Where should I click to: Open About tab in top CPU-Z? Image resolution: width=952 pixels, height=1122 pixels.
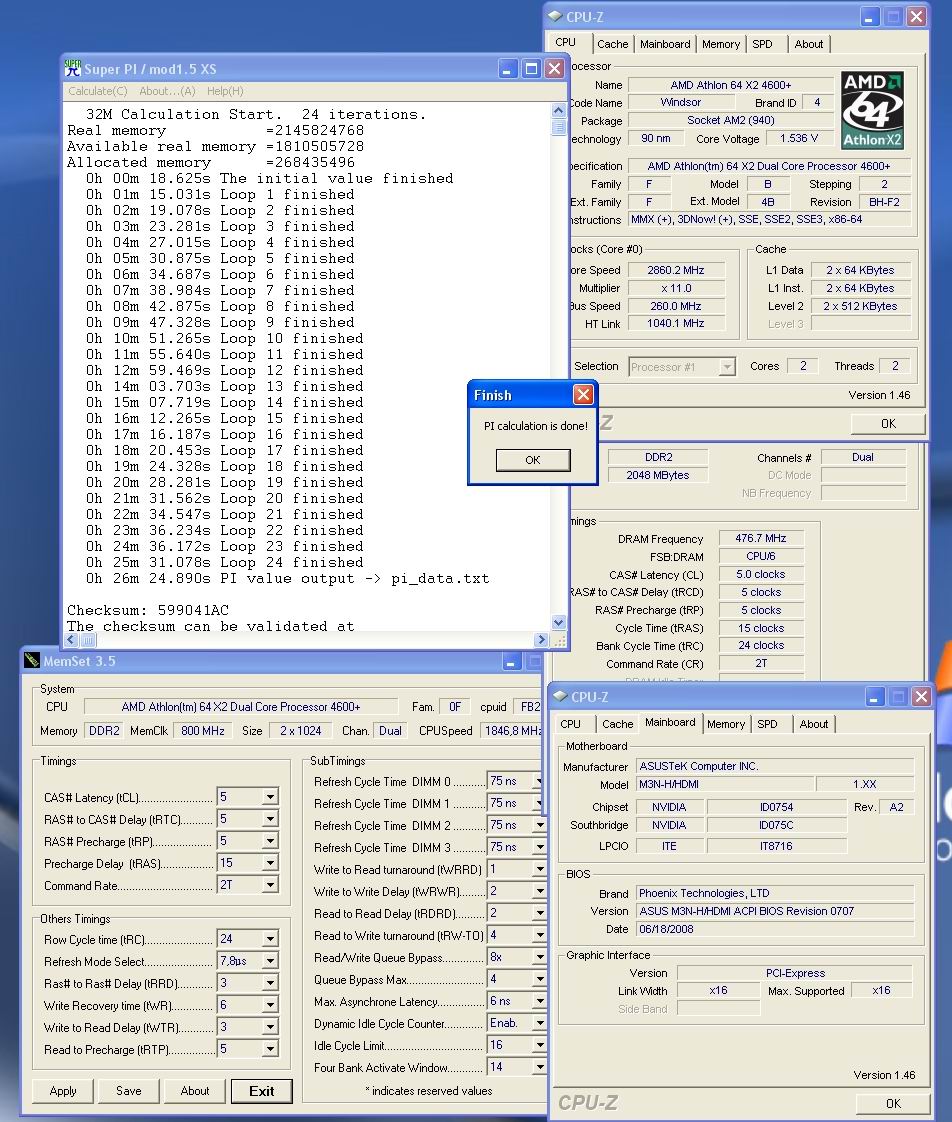tap(808, 44)
